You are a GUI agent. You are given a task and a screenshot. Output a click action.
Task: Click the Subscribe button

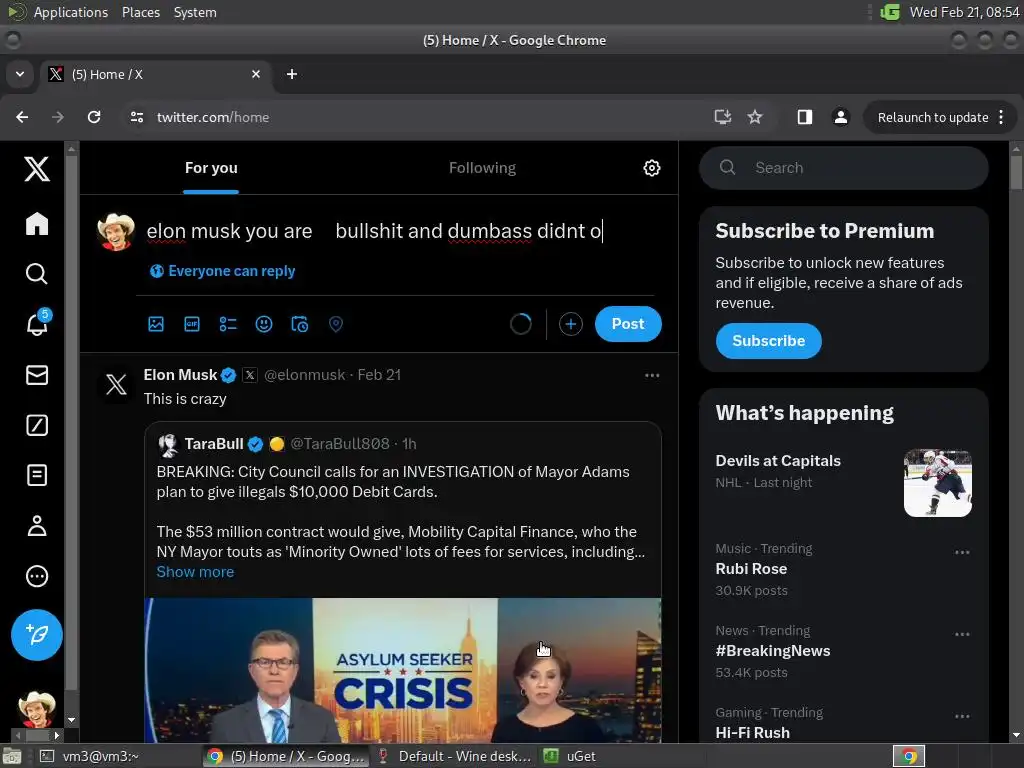coord(768,341)
